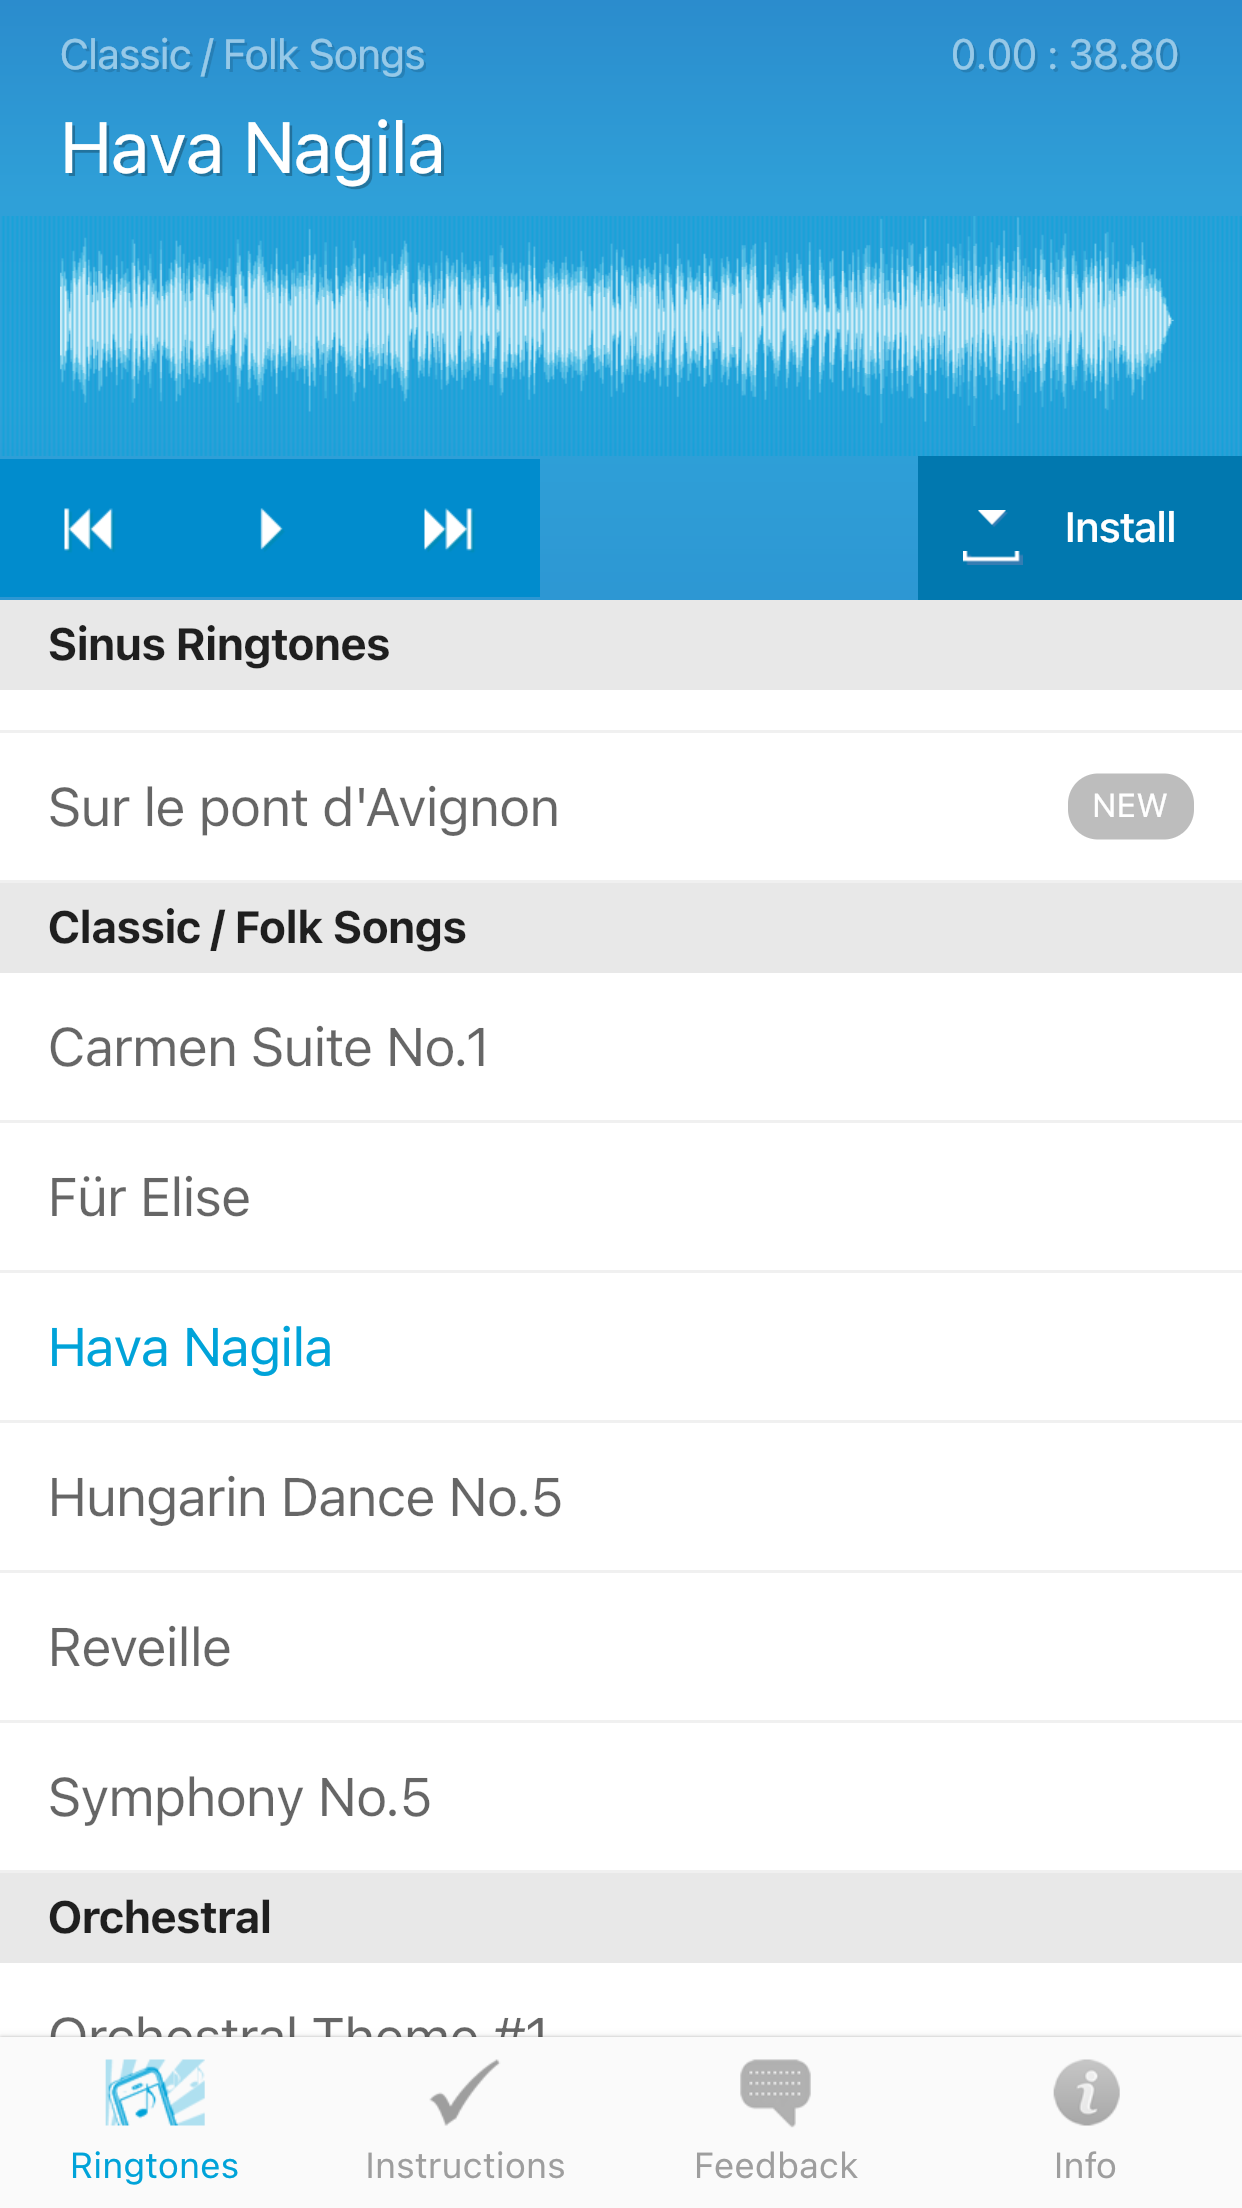Skip to the next ringtone
1242x2208 pixels.
click(447, 529)
